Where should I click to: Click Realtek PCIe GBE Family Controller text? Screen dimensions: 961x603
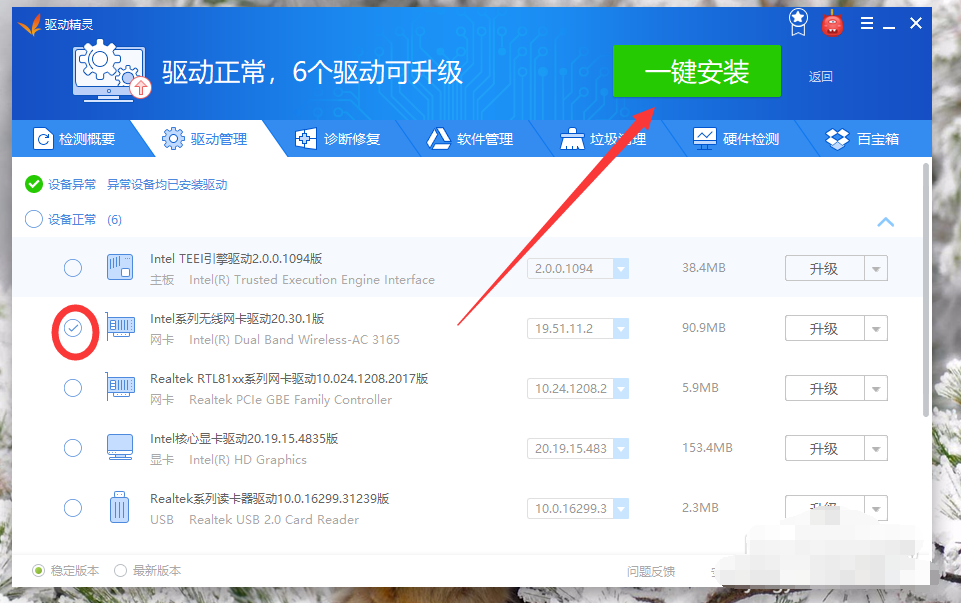click(x=291, y=400)
